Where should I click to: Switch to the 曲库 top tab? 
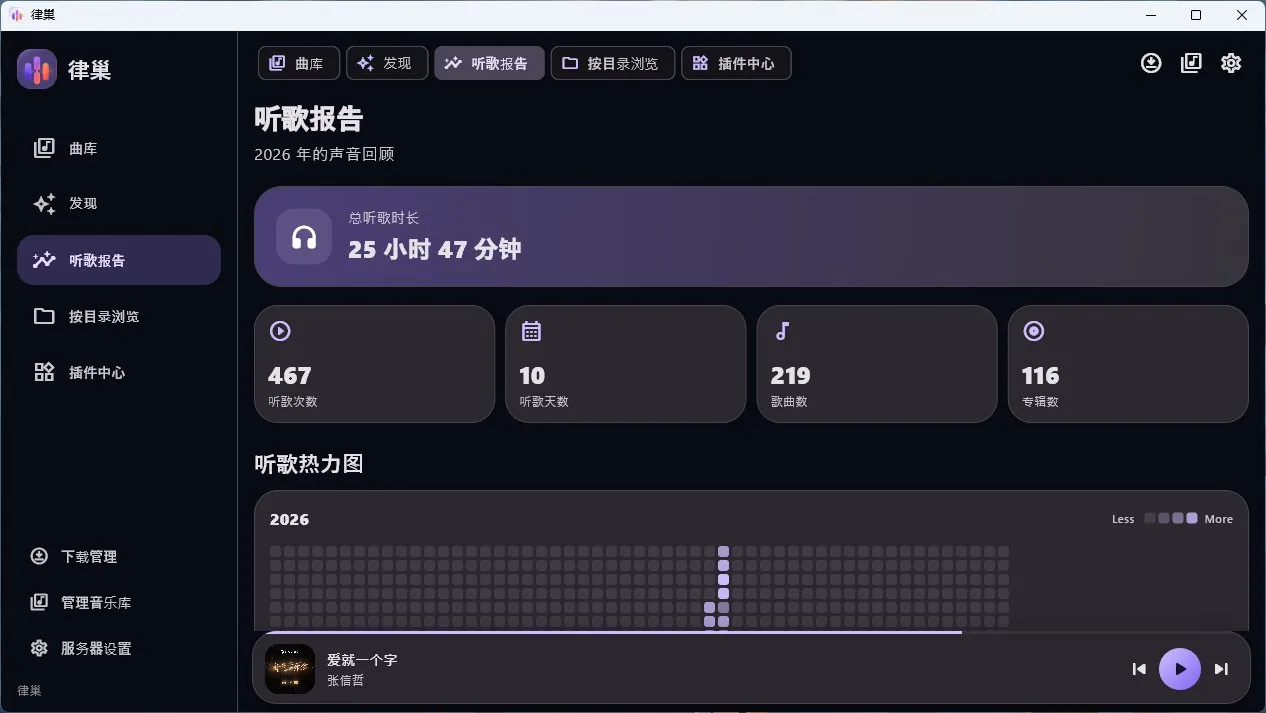[299, 63]
